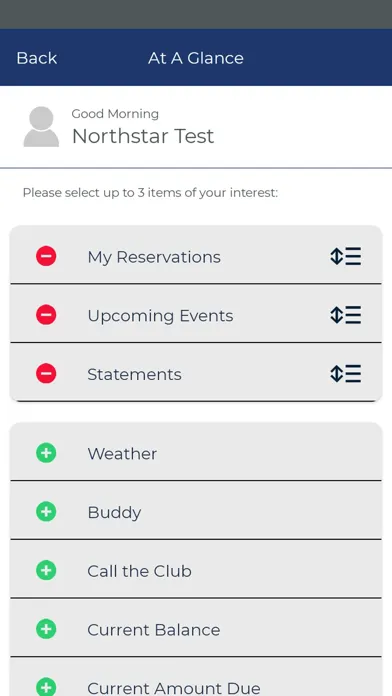The width and height of the screenshot is (392, 696).
Task: Add Current Balance with green plus icon
Action: (x=46, y=629)
